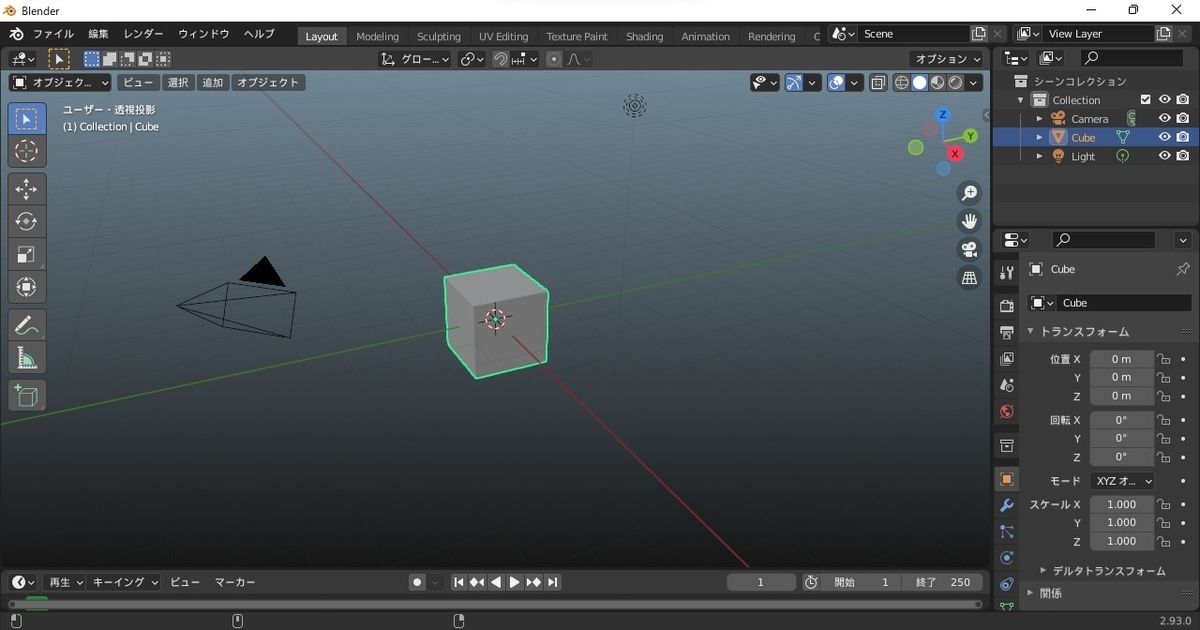Open the グロー transform orientation dropdown
This screenshot has height=630, width=1200.
coord(415,59)
